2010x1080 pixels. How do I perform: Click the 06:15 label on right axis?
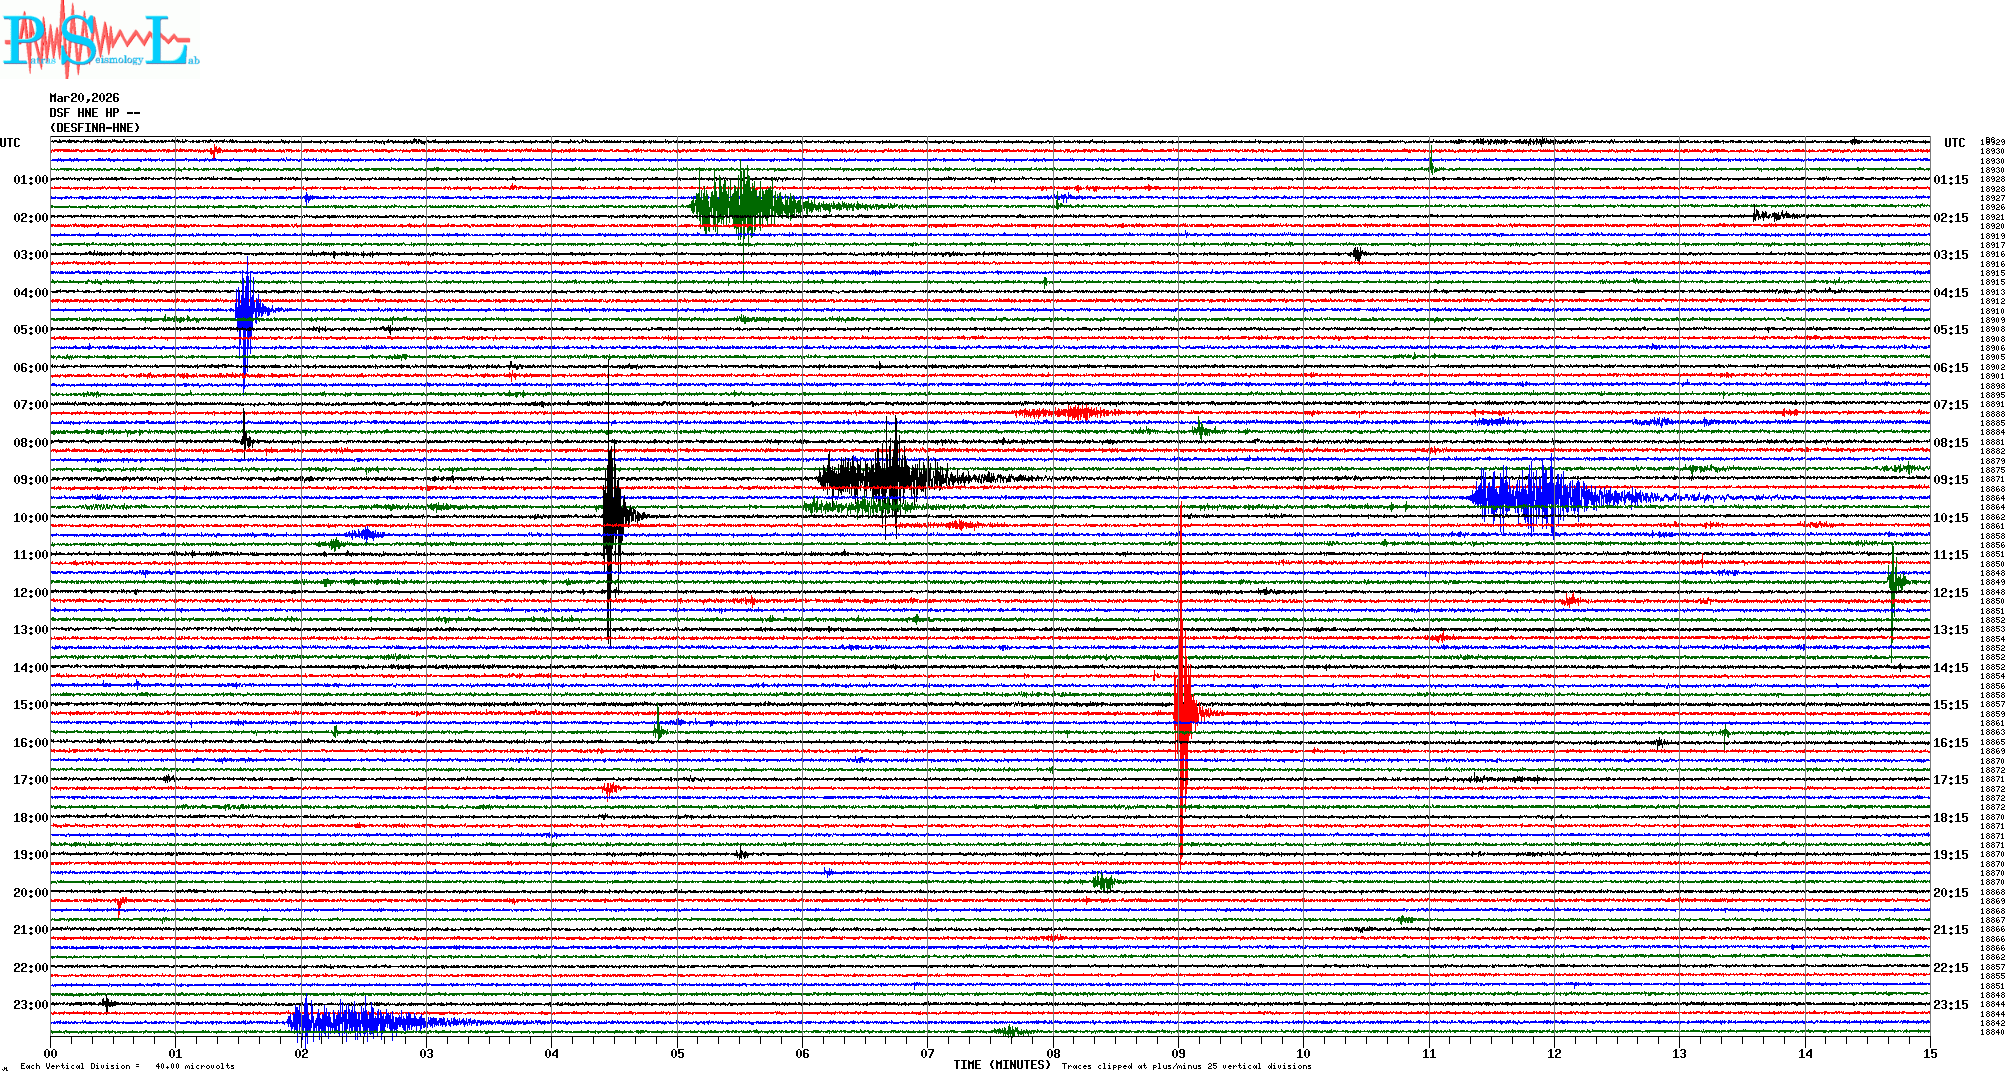pos(1950,368)
